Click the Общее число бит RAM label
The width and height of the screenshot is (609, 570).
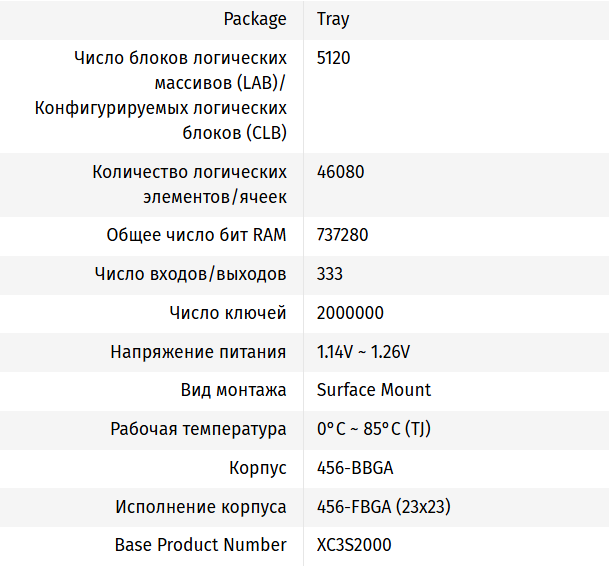[x=196, y=235]
